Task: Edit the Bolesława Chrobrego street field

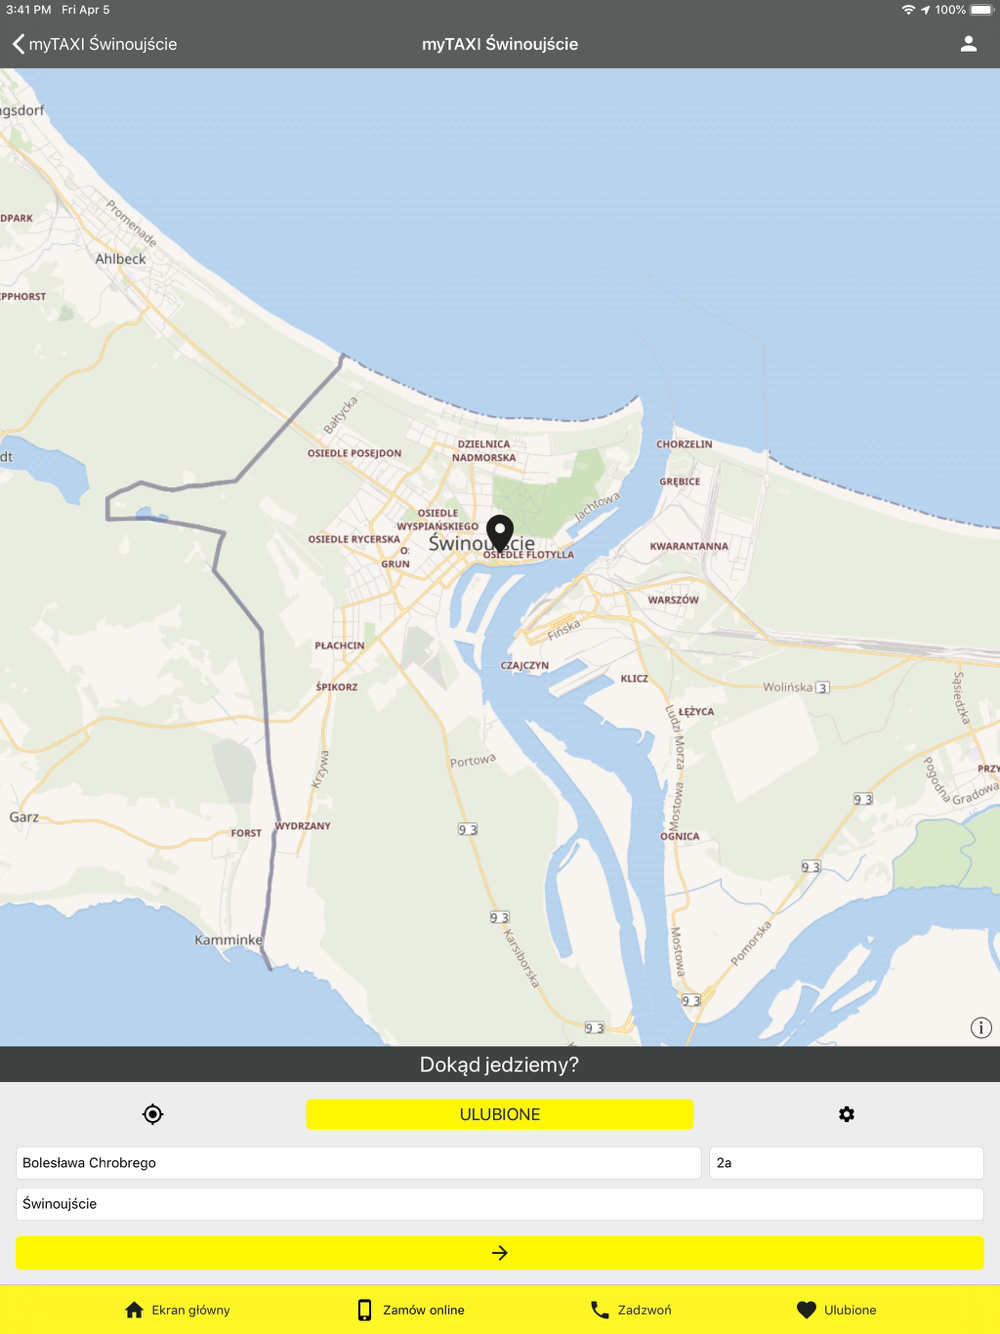Action: pyautogui.click(x=358, y=1163)
